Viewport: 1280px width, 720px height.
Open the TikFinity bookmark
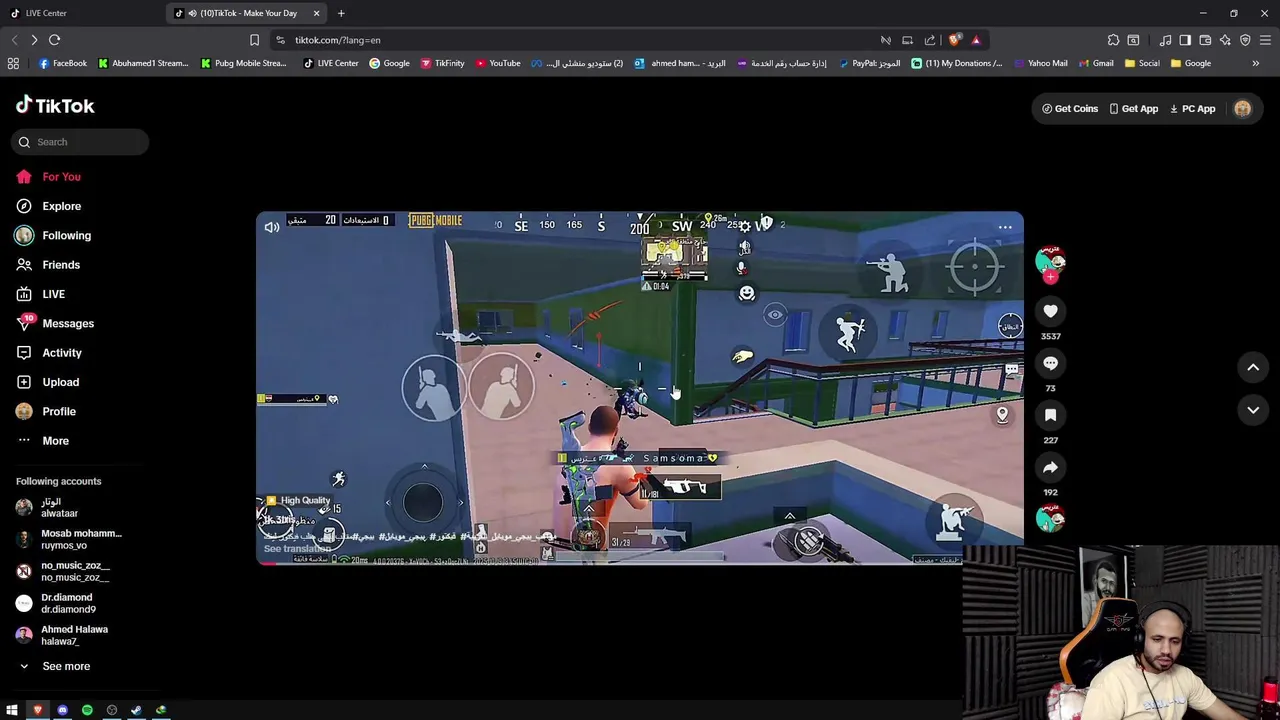click(x=442, y=63)
